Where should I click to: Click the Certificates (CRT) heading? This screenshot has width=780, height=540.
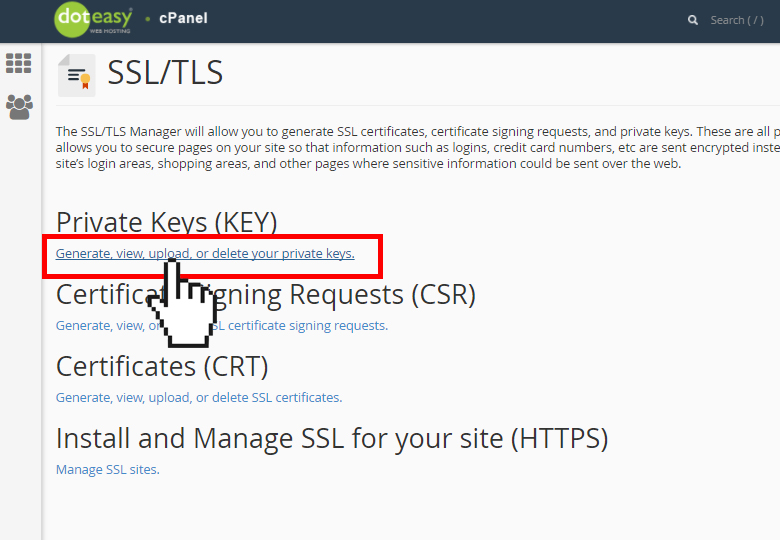[x=162, y=366]
